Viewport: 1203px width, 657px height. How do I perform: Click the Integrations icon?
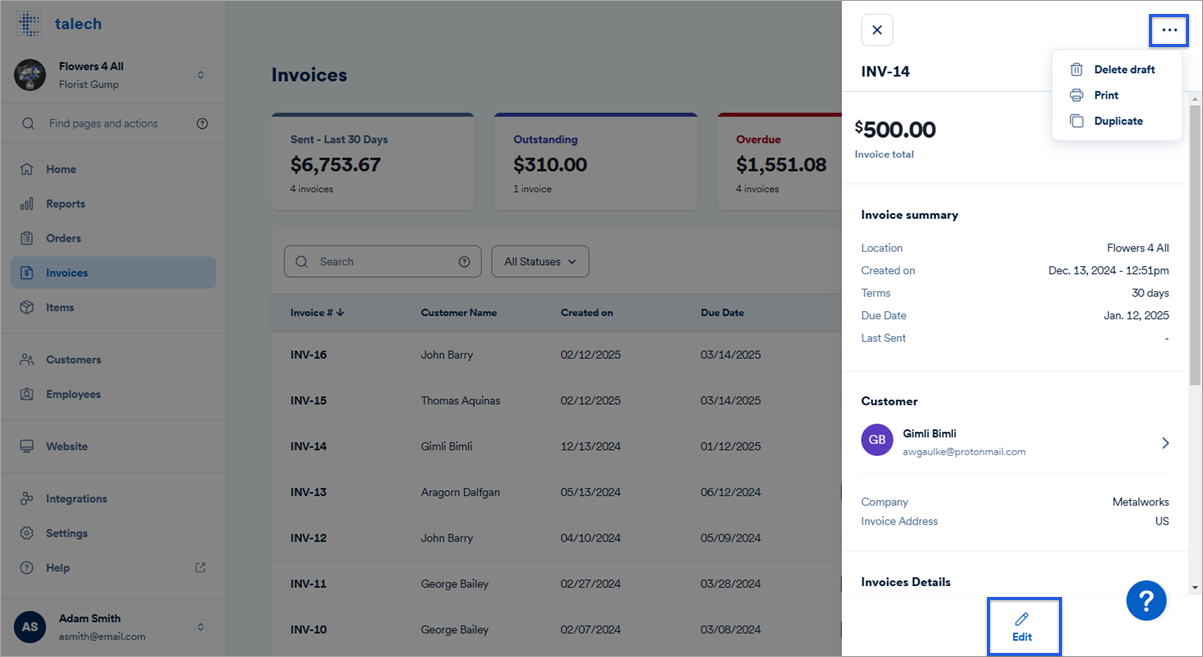[27, 499]
